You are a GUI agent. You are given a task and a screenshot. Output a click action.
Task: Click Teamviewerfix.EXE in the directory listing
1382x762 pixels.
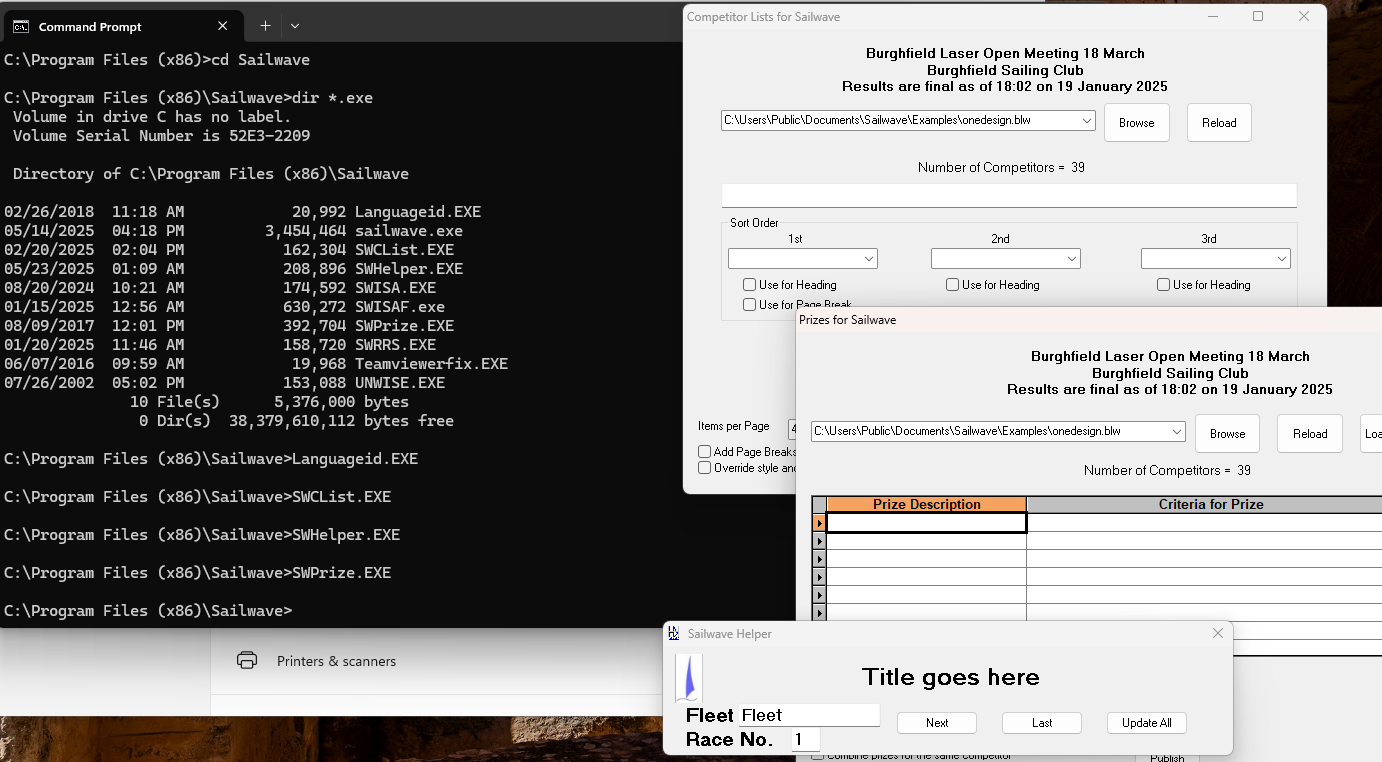pyautogui.click(x=431, y=364)
